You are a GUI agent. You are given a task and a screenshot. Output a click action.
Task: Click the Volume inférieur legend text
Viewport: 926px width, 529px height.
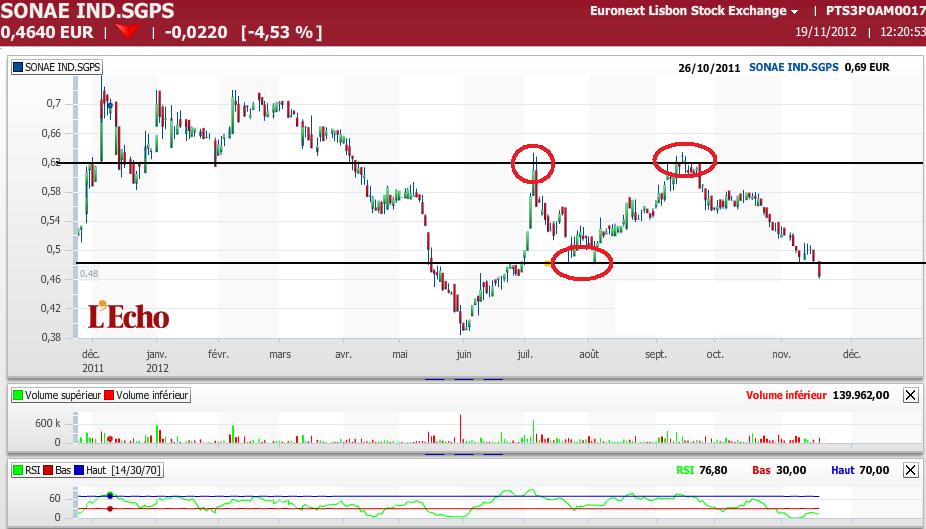click(x=152, y=395)
